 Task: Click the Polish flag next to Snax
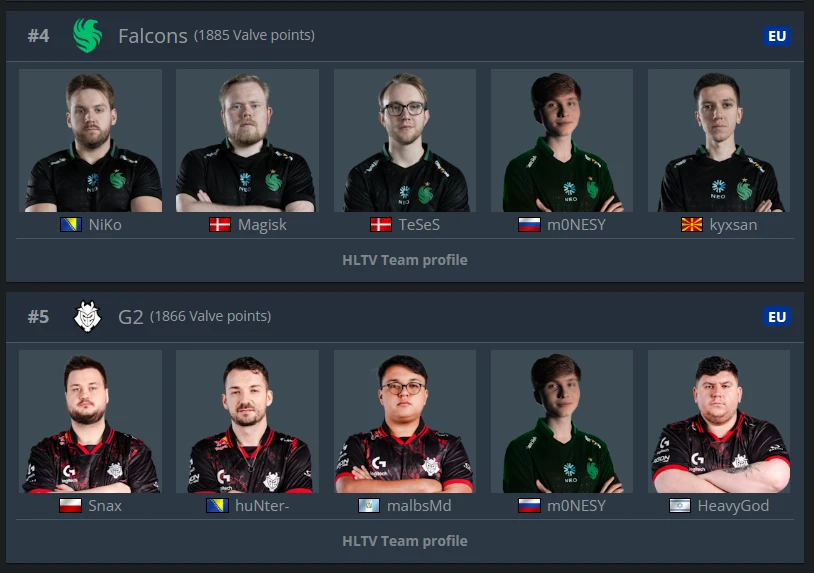[71, 506]
